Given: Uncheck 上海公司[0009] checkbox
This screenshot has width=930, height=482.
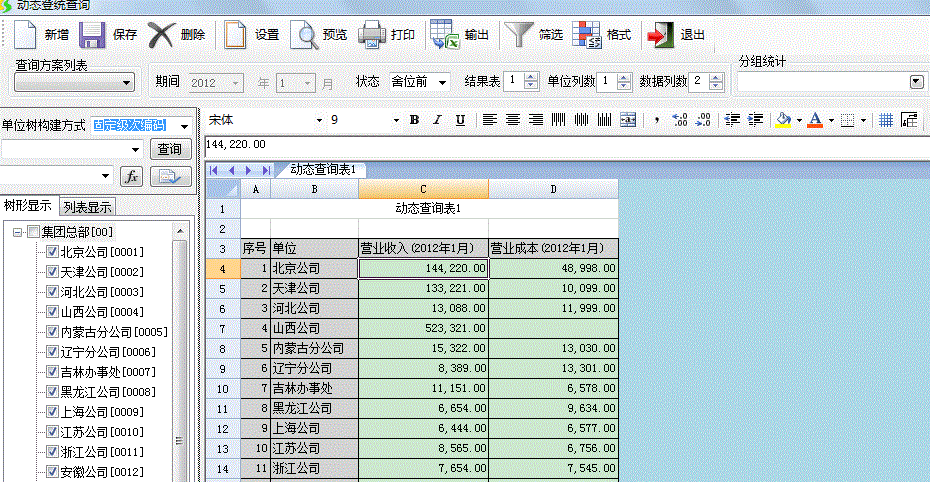Looking at the screenshot, I should click(52, 412).
